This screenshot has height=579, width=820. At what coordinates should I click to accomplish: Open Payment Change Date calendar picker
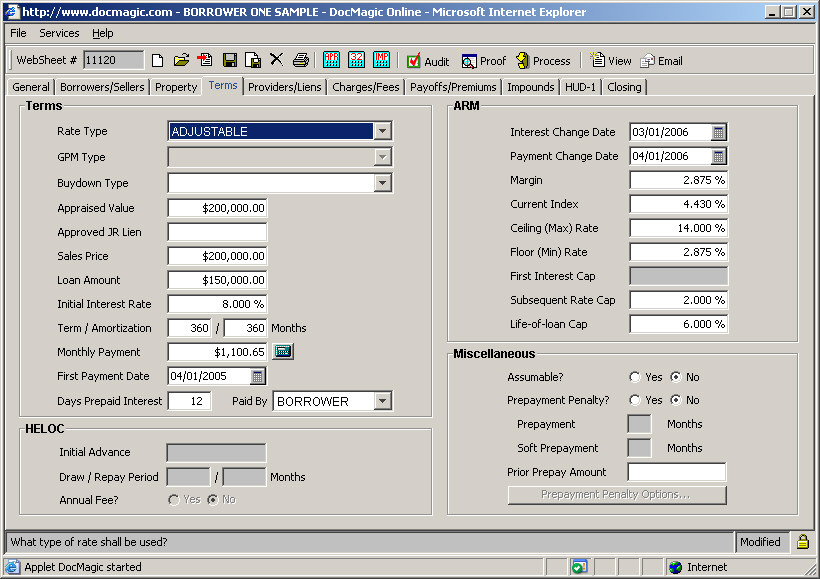pos(719,156)
